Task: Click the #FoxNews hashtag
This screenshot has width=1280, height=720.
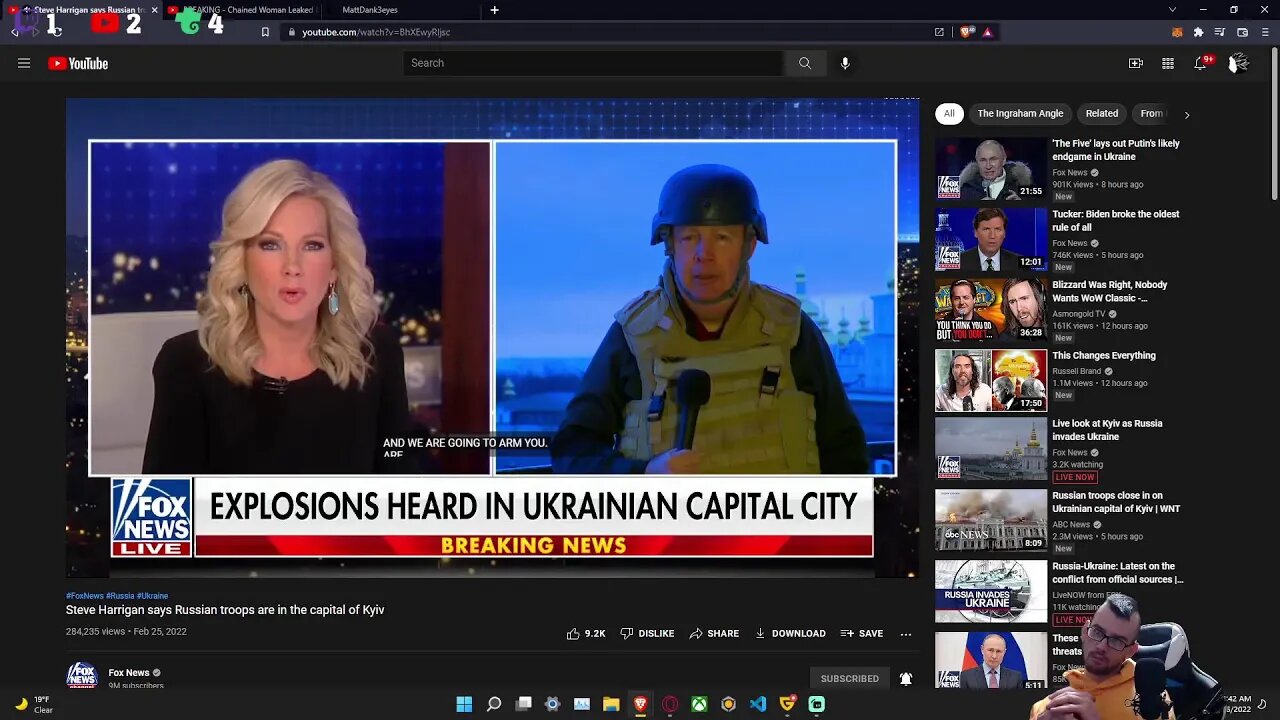Action: (85, 596)
